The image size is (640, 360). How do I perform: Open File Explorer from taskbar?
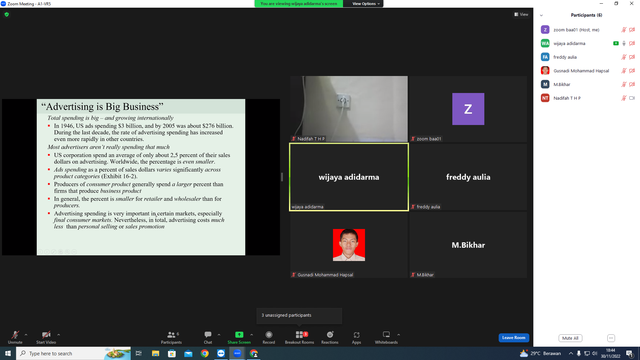155,353
